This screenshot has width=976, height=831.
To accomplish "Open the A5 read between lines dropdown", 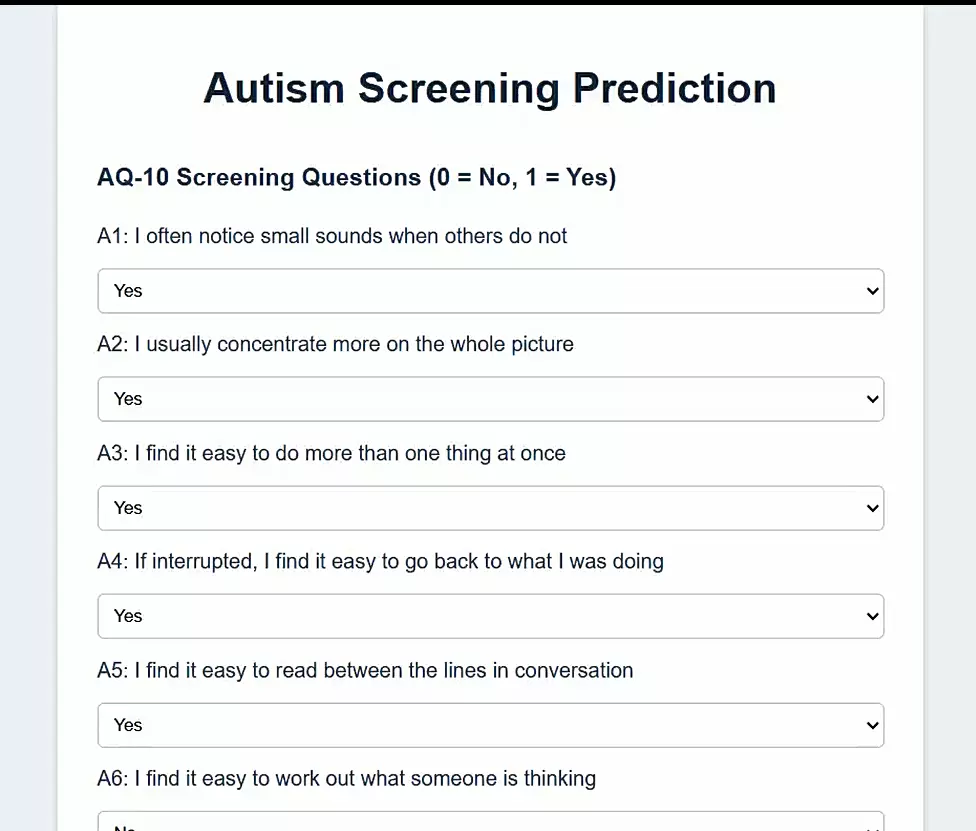I will coord(490,725).
